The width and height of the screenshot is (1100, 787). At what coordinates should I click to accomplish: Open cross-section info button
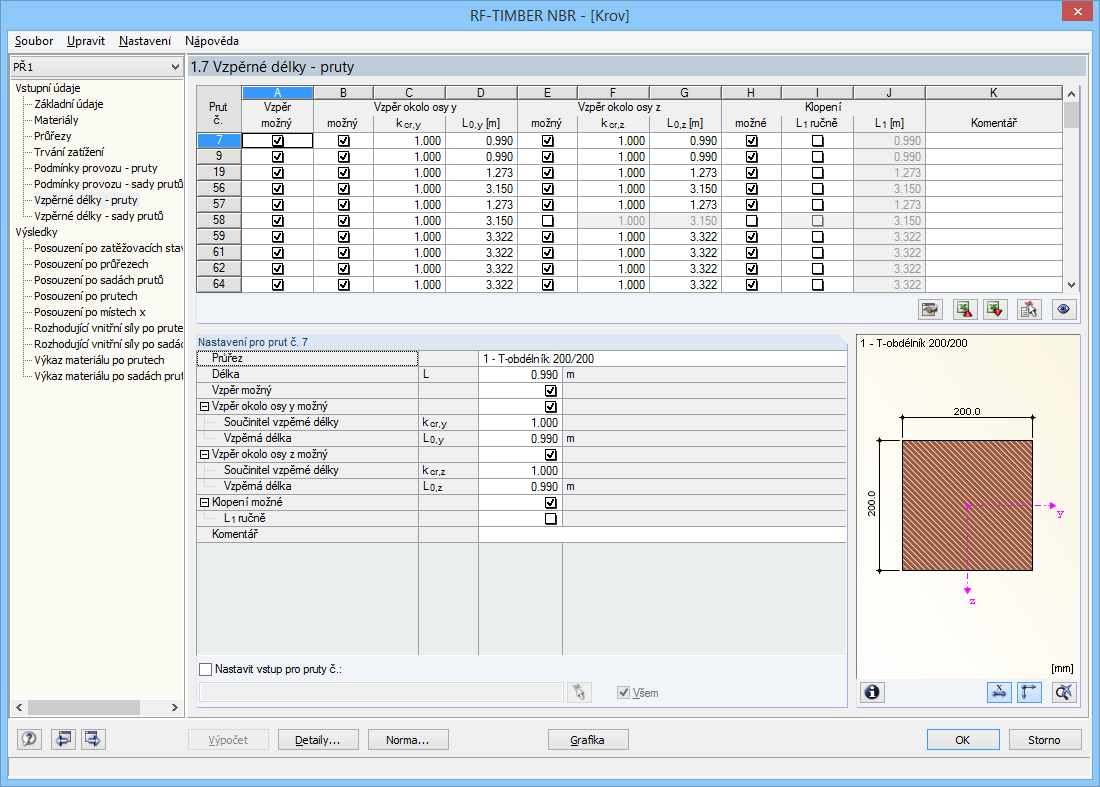[x=872, y=691]
